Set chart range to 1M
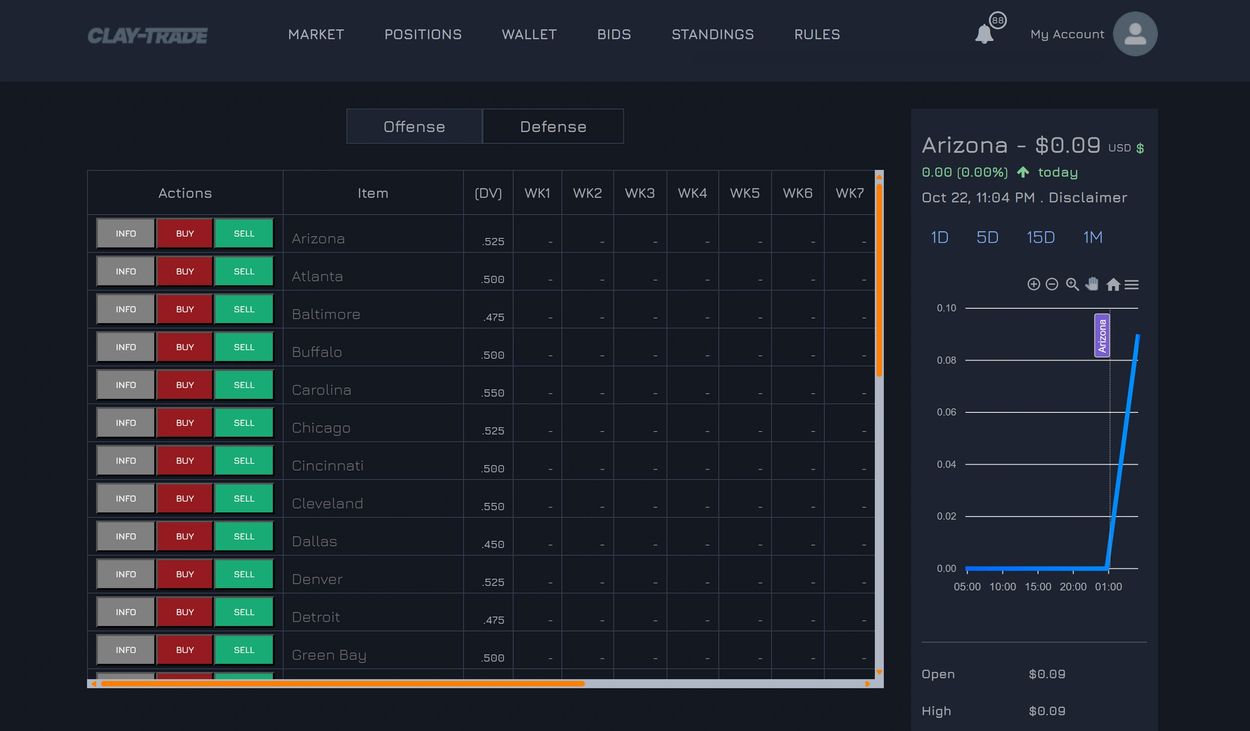1250x731 pixels. [x=1092, y=237]
